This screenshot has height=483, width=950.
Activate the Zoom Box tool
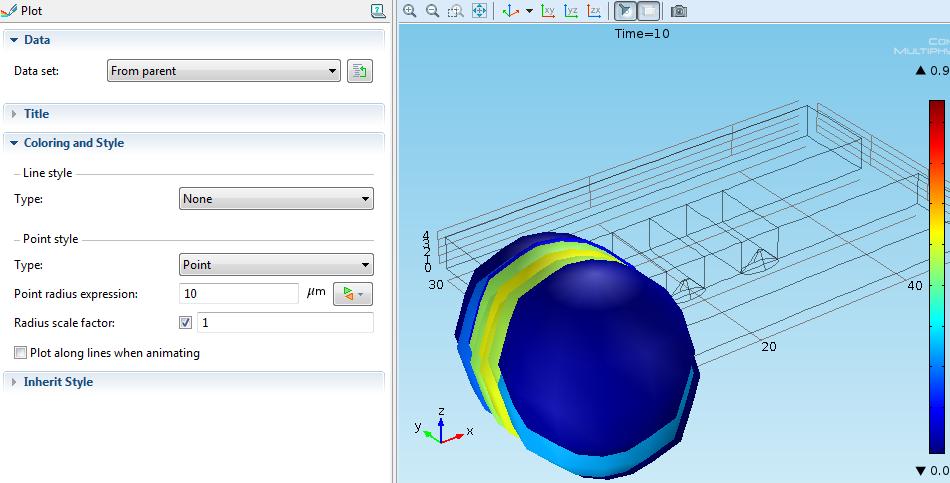[x=455, y=11]
